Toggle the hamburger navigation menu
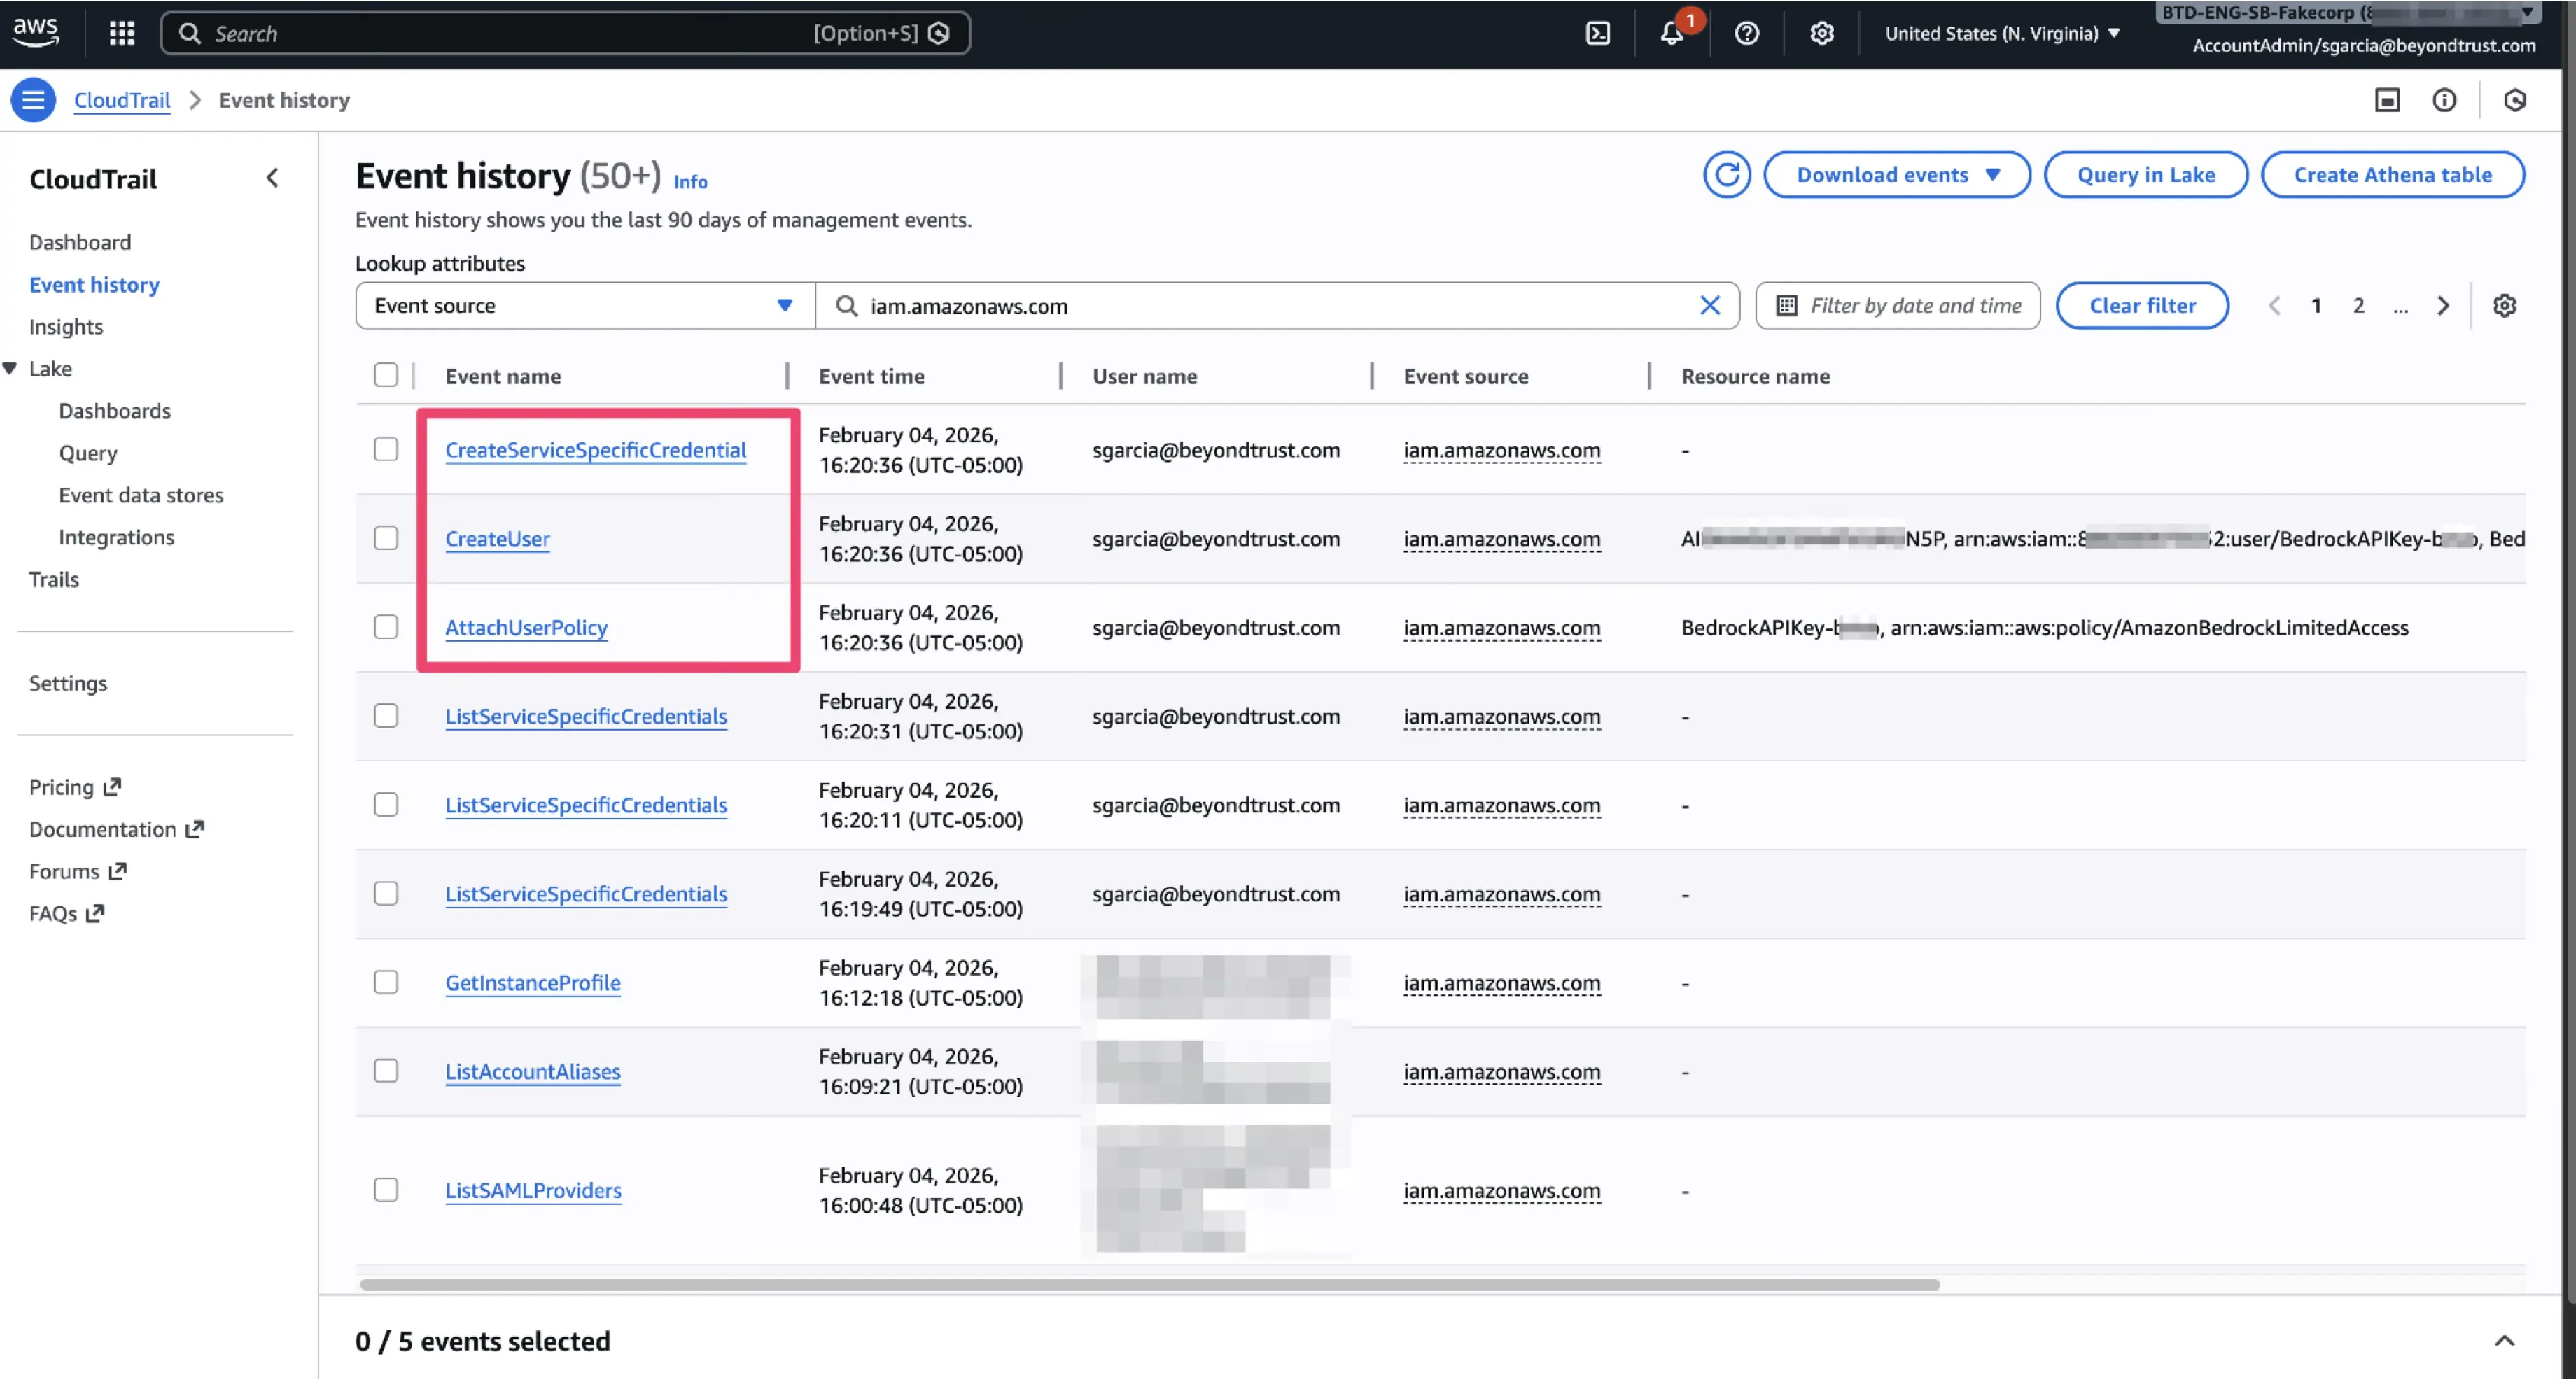2576x1380 pixels. (x=33, y=100)
